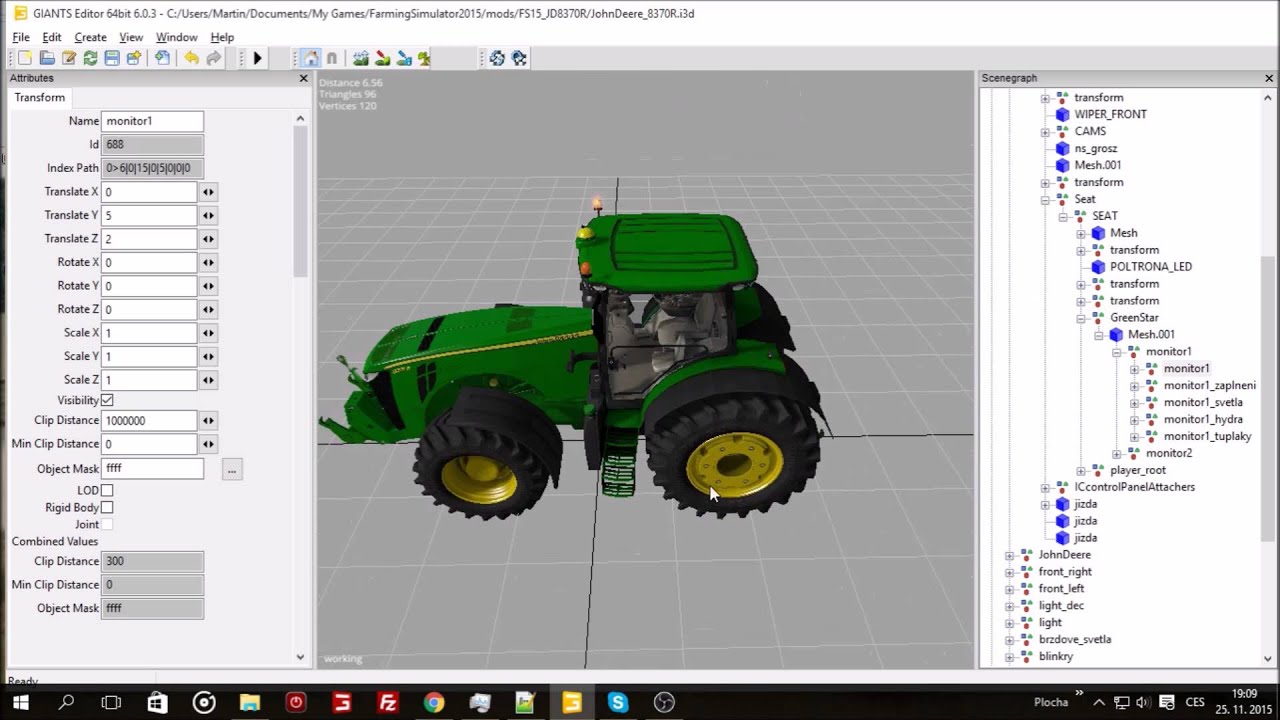This screenshot has width=1280, height=720.
Task: Expand the JohnDeere tree node
Action: [1009, 555]
